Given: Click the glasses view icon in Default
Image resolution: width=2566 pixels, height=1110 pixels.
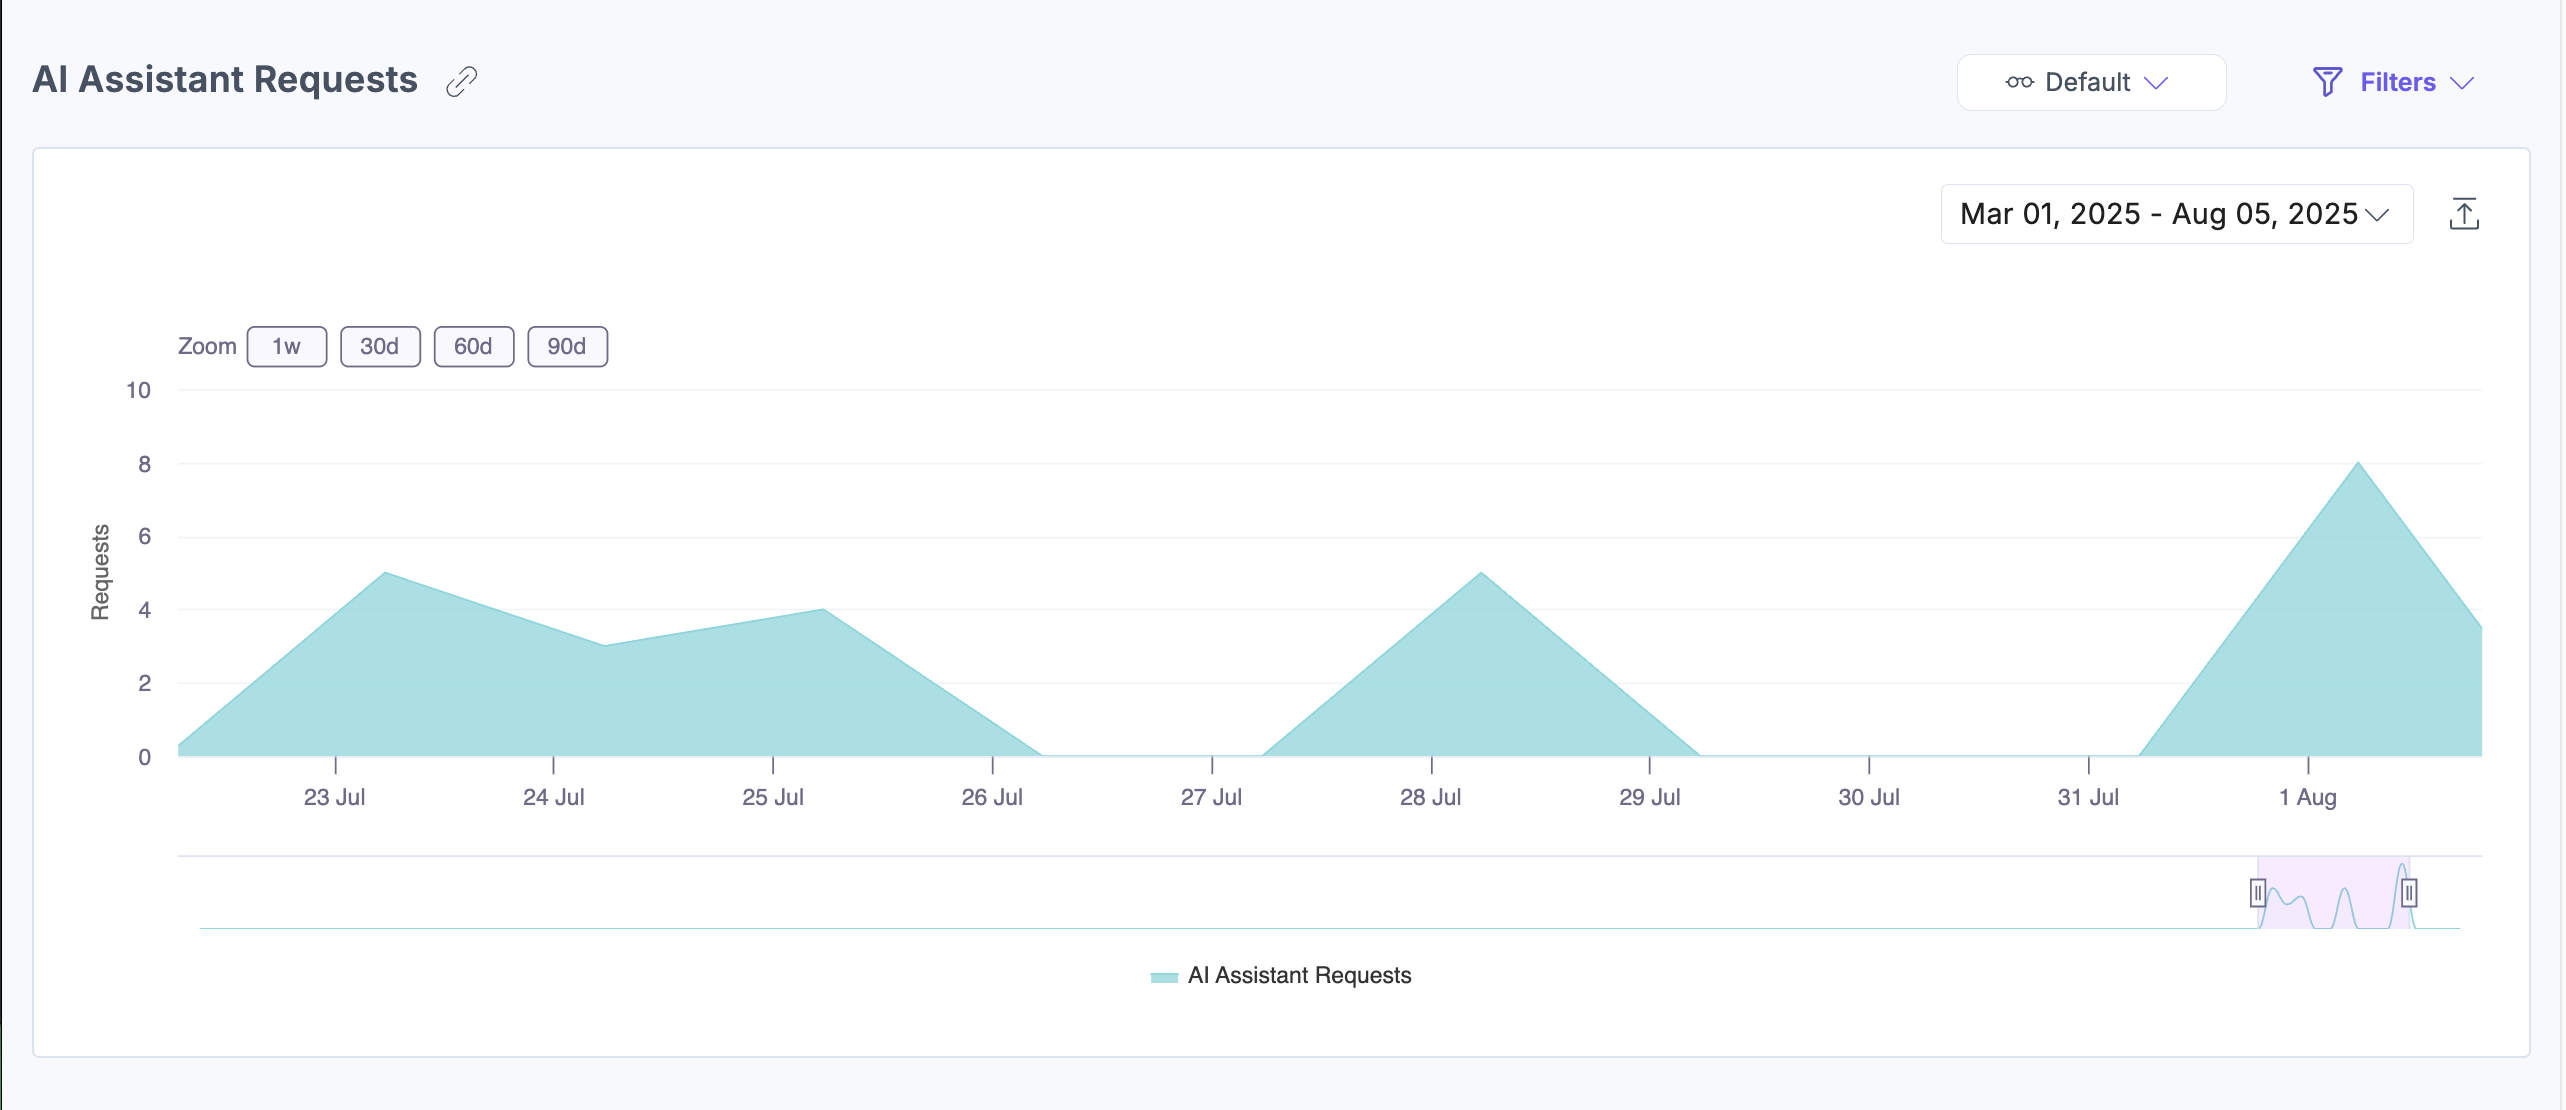Looking at the screenshot, I should click(2019, 82).
